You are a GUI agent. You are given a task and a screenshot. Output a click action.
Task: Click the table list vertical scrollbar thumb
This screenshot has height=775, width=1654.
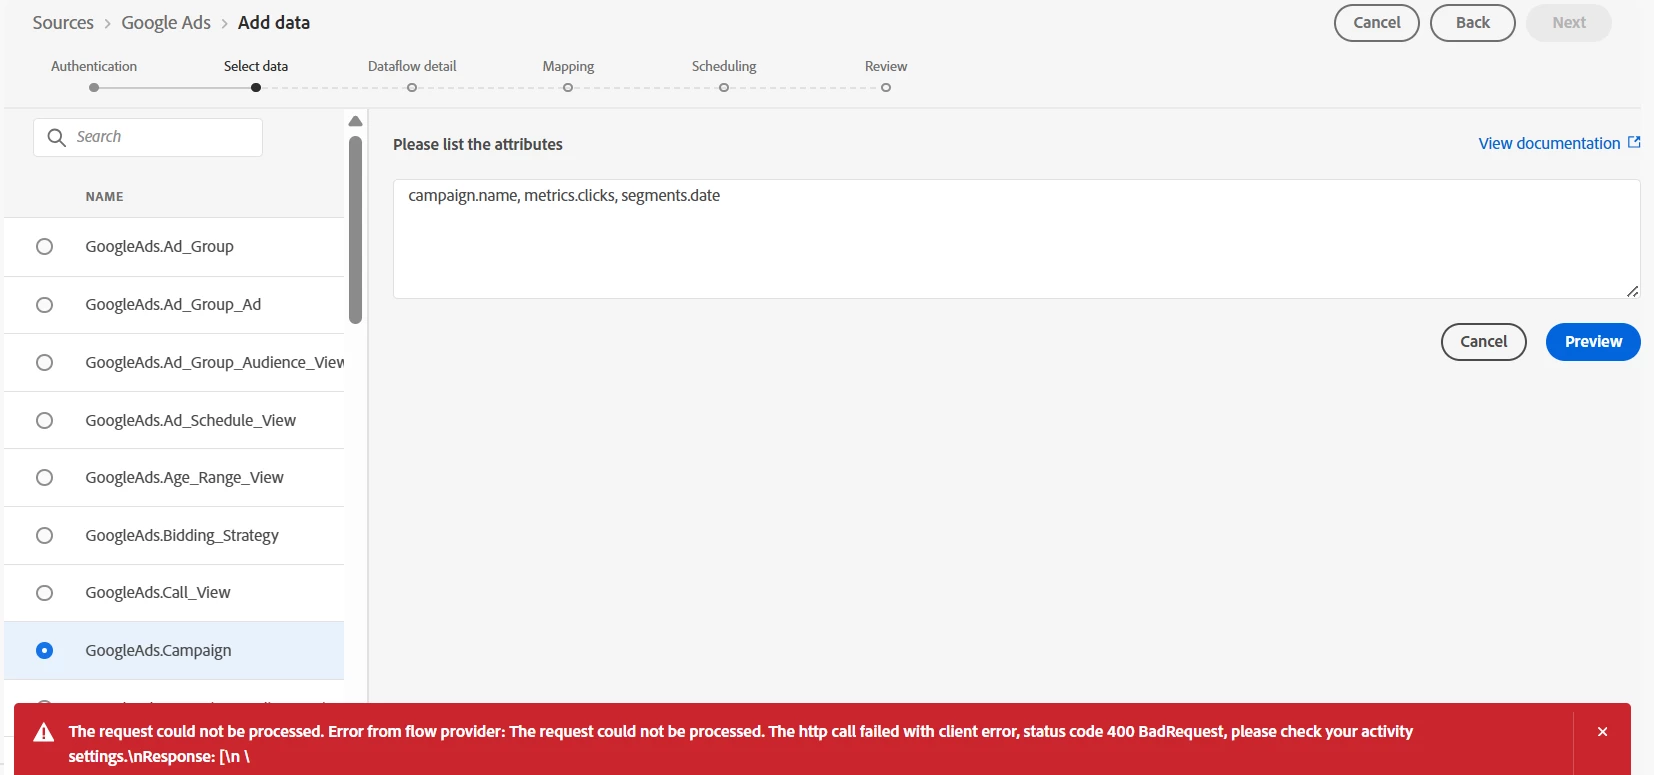355,230
